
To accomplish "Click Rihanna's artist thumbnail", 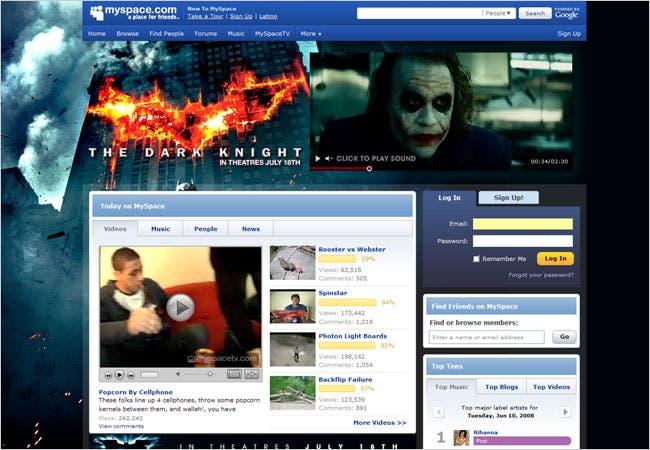I will point(461,438).
